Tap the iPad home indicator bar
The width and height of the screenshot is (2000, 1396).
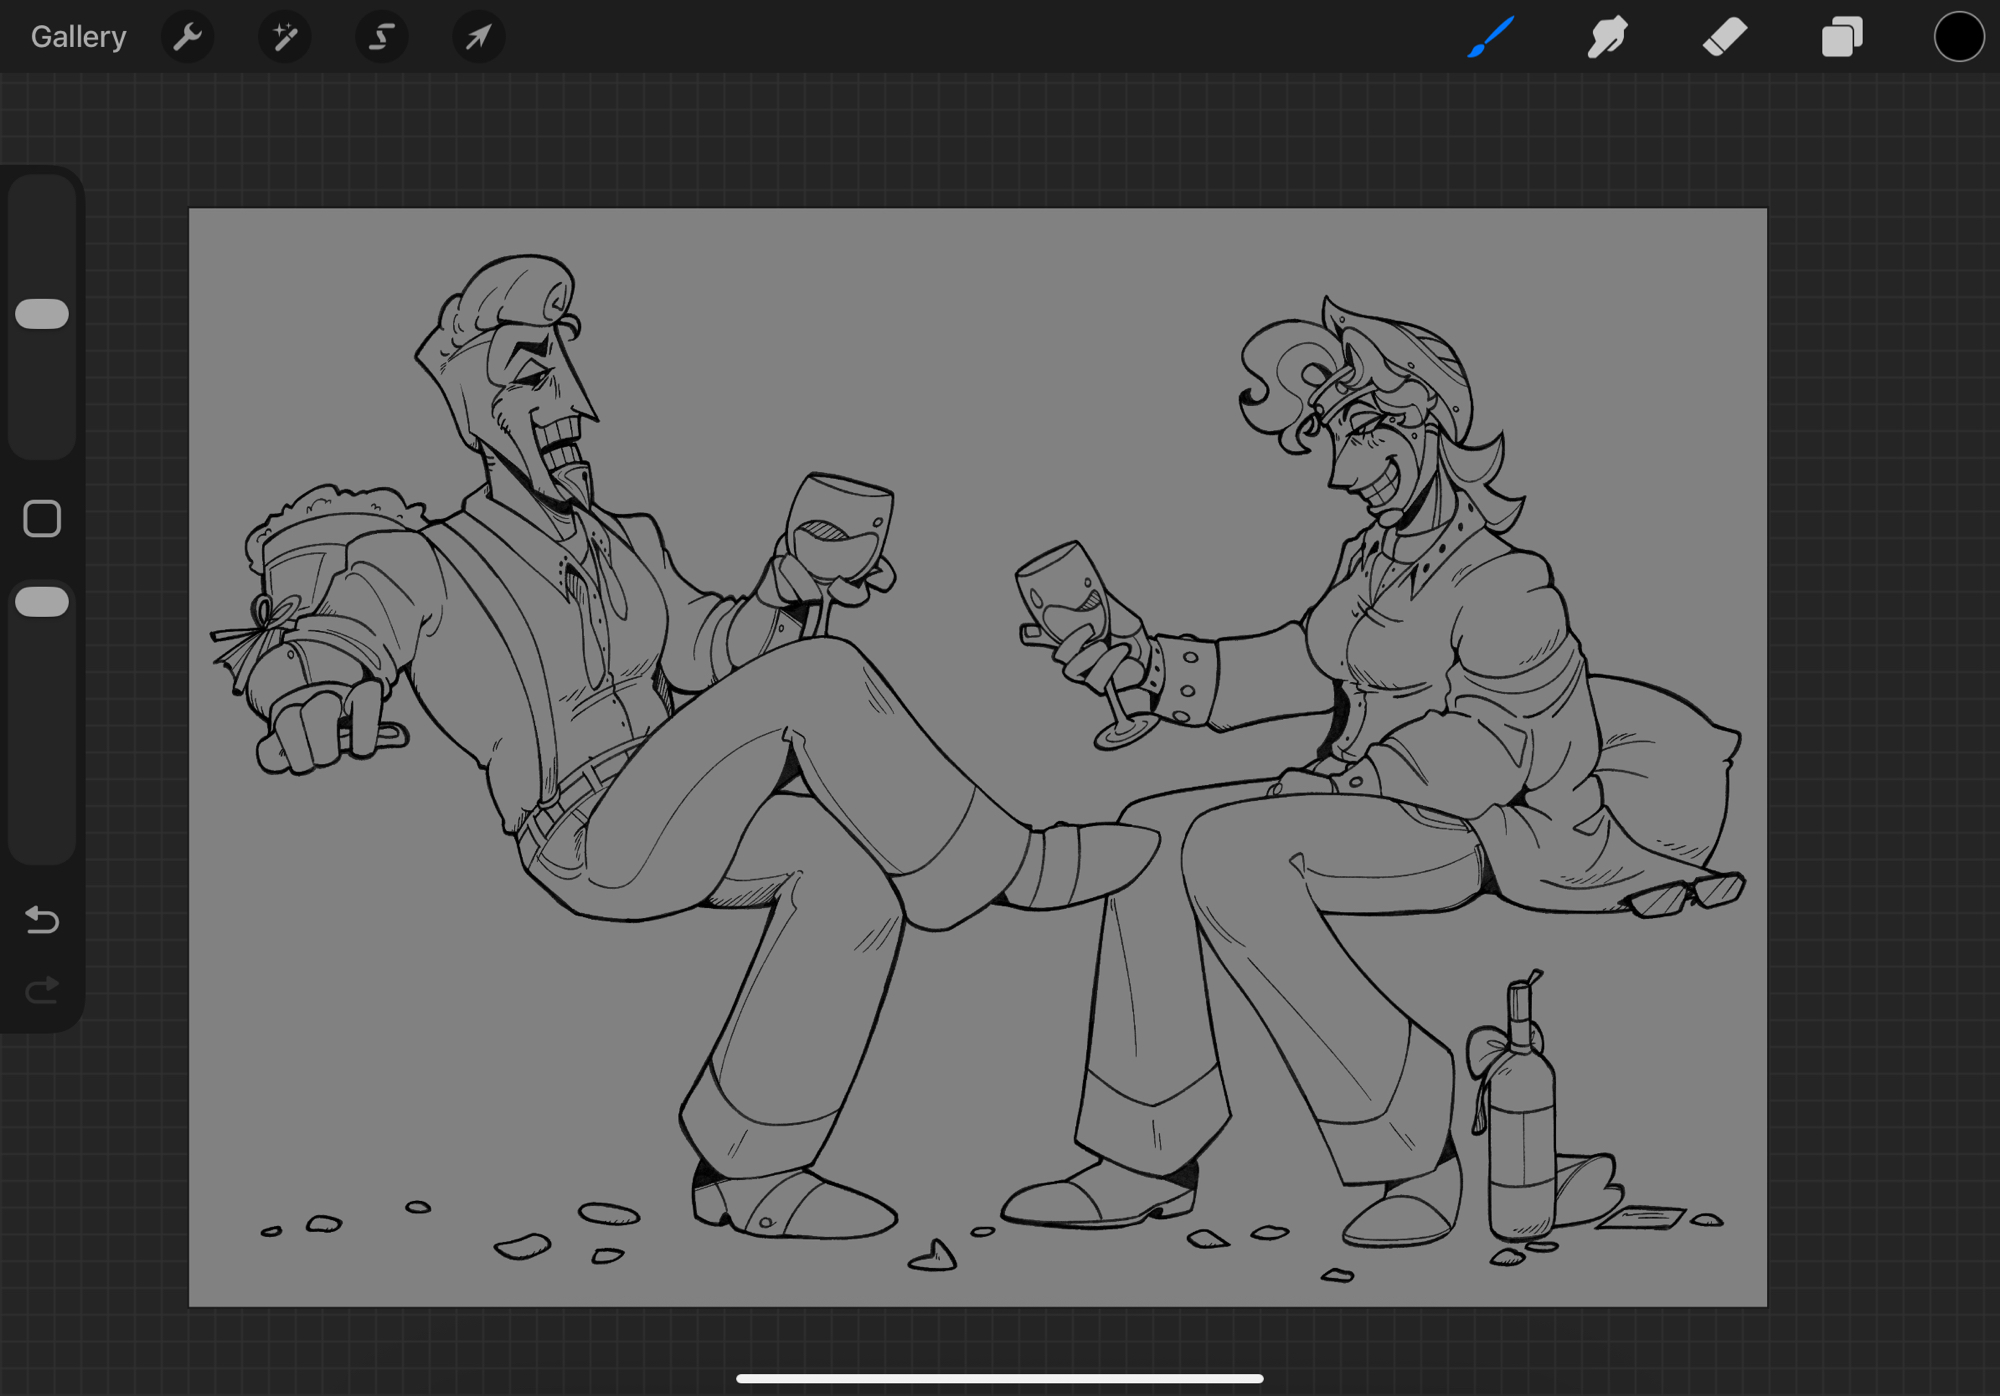999,1378
